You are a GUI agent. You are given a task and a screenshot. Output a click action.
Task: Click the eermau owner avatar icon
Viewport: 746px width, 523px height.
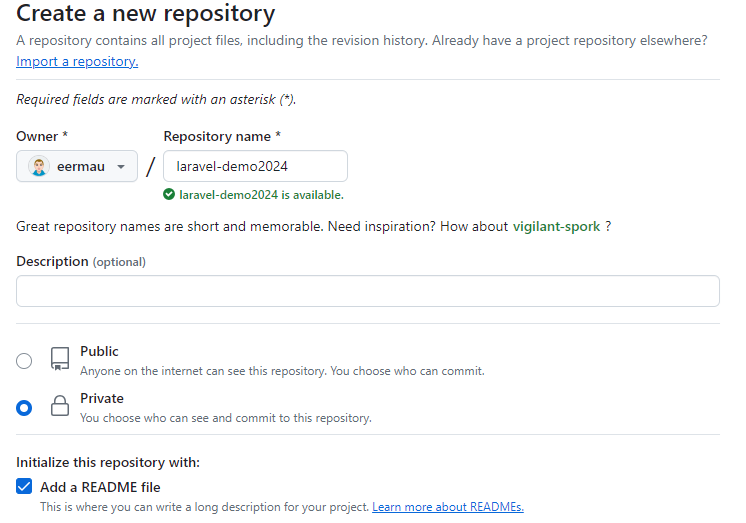pyautogui.click(x=39, y=166)
